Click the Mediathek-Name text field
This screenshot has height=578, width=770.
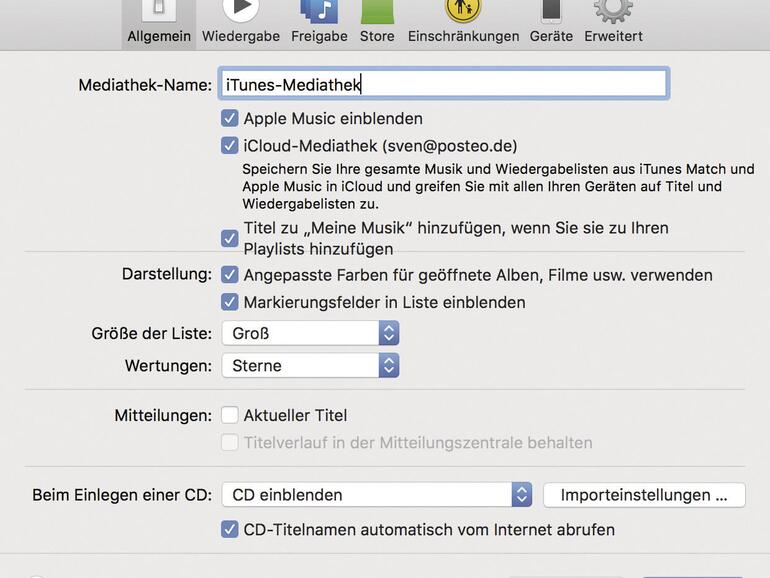point(444,84)
